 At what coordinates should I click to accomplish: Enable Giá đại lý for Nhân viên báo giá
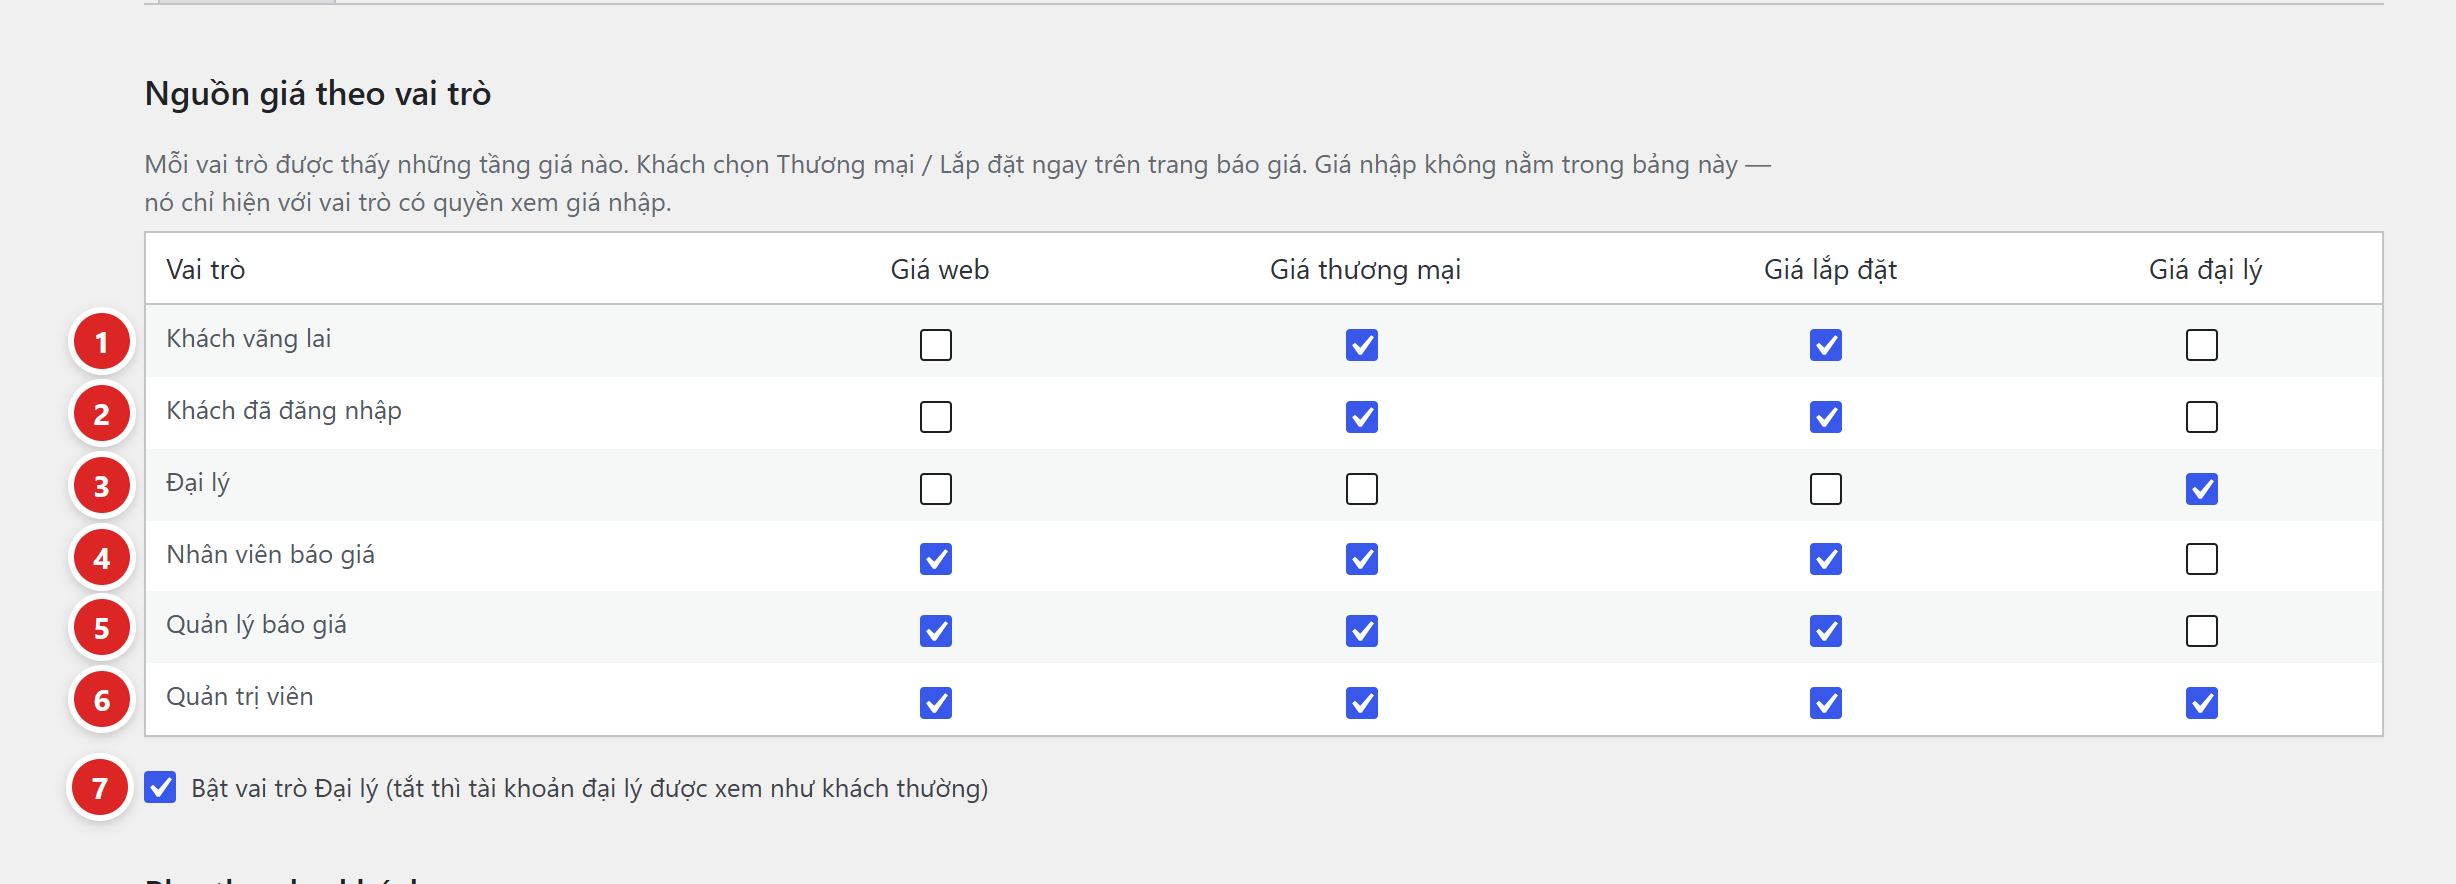pos(2202,559)
